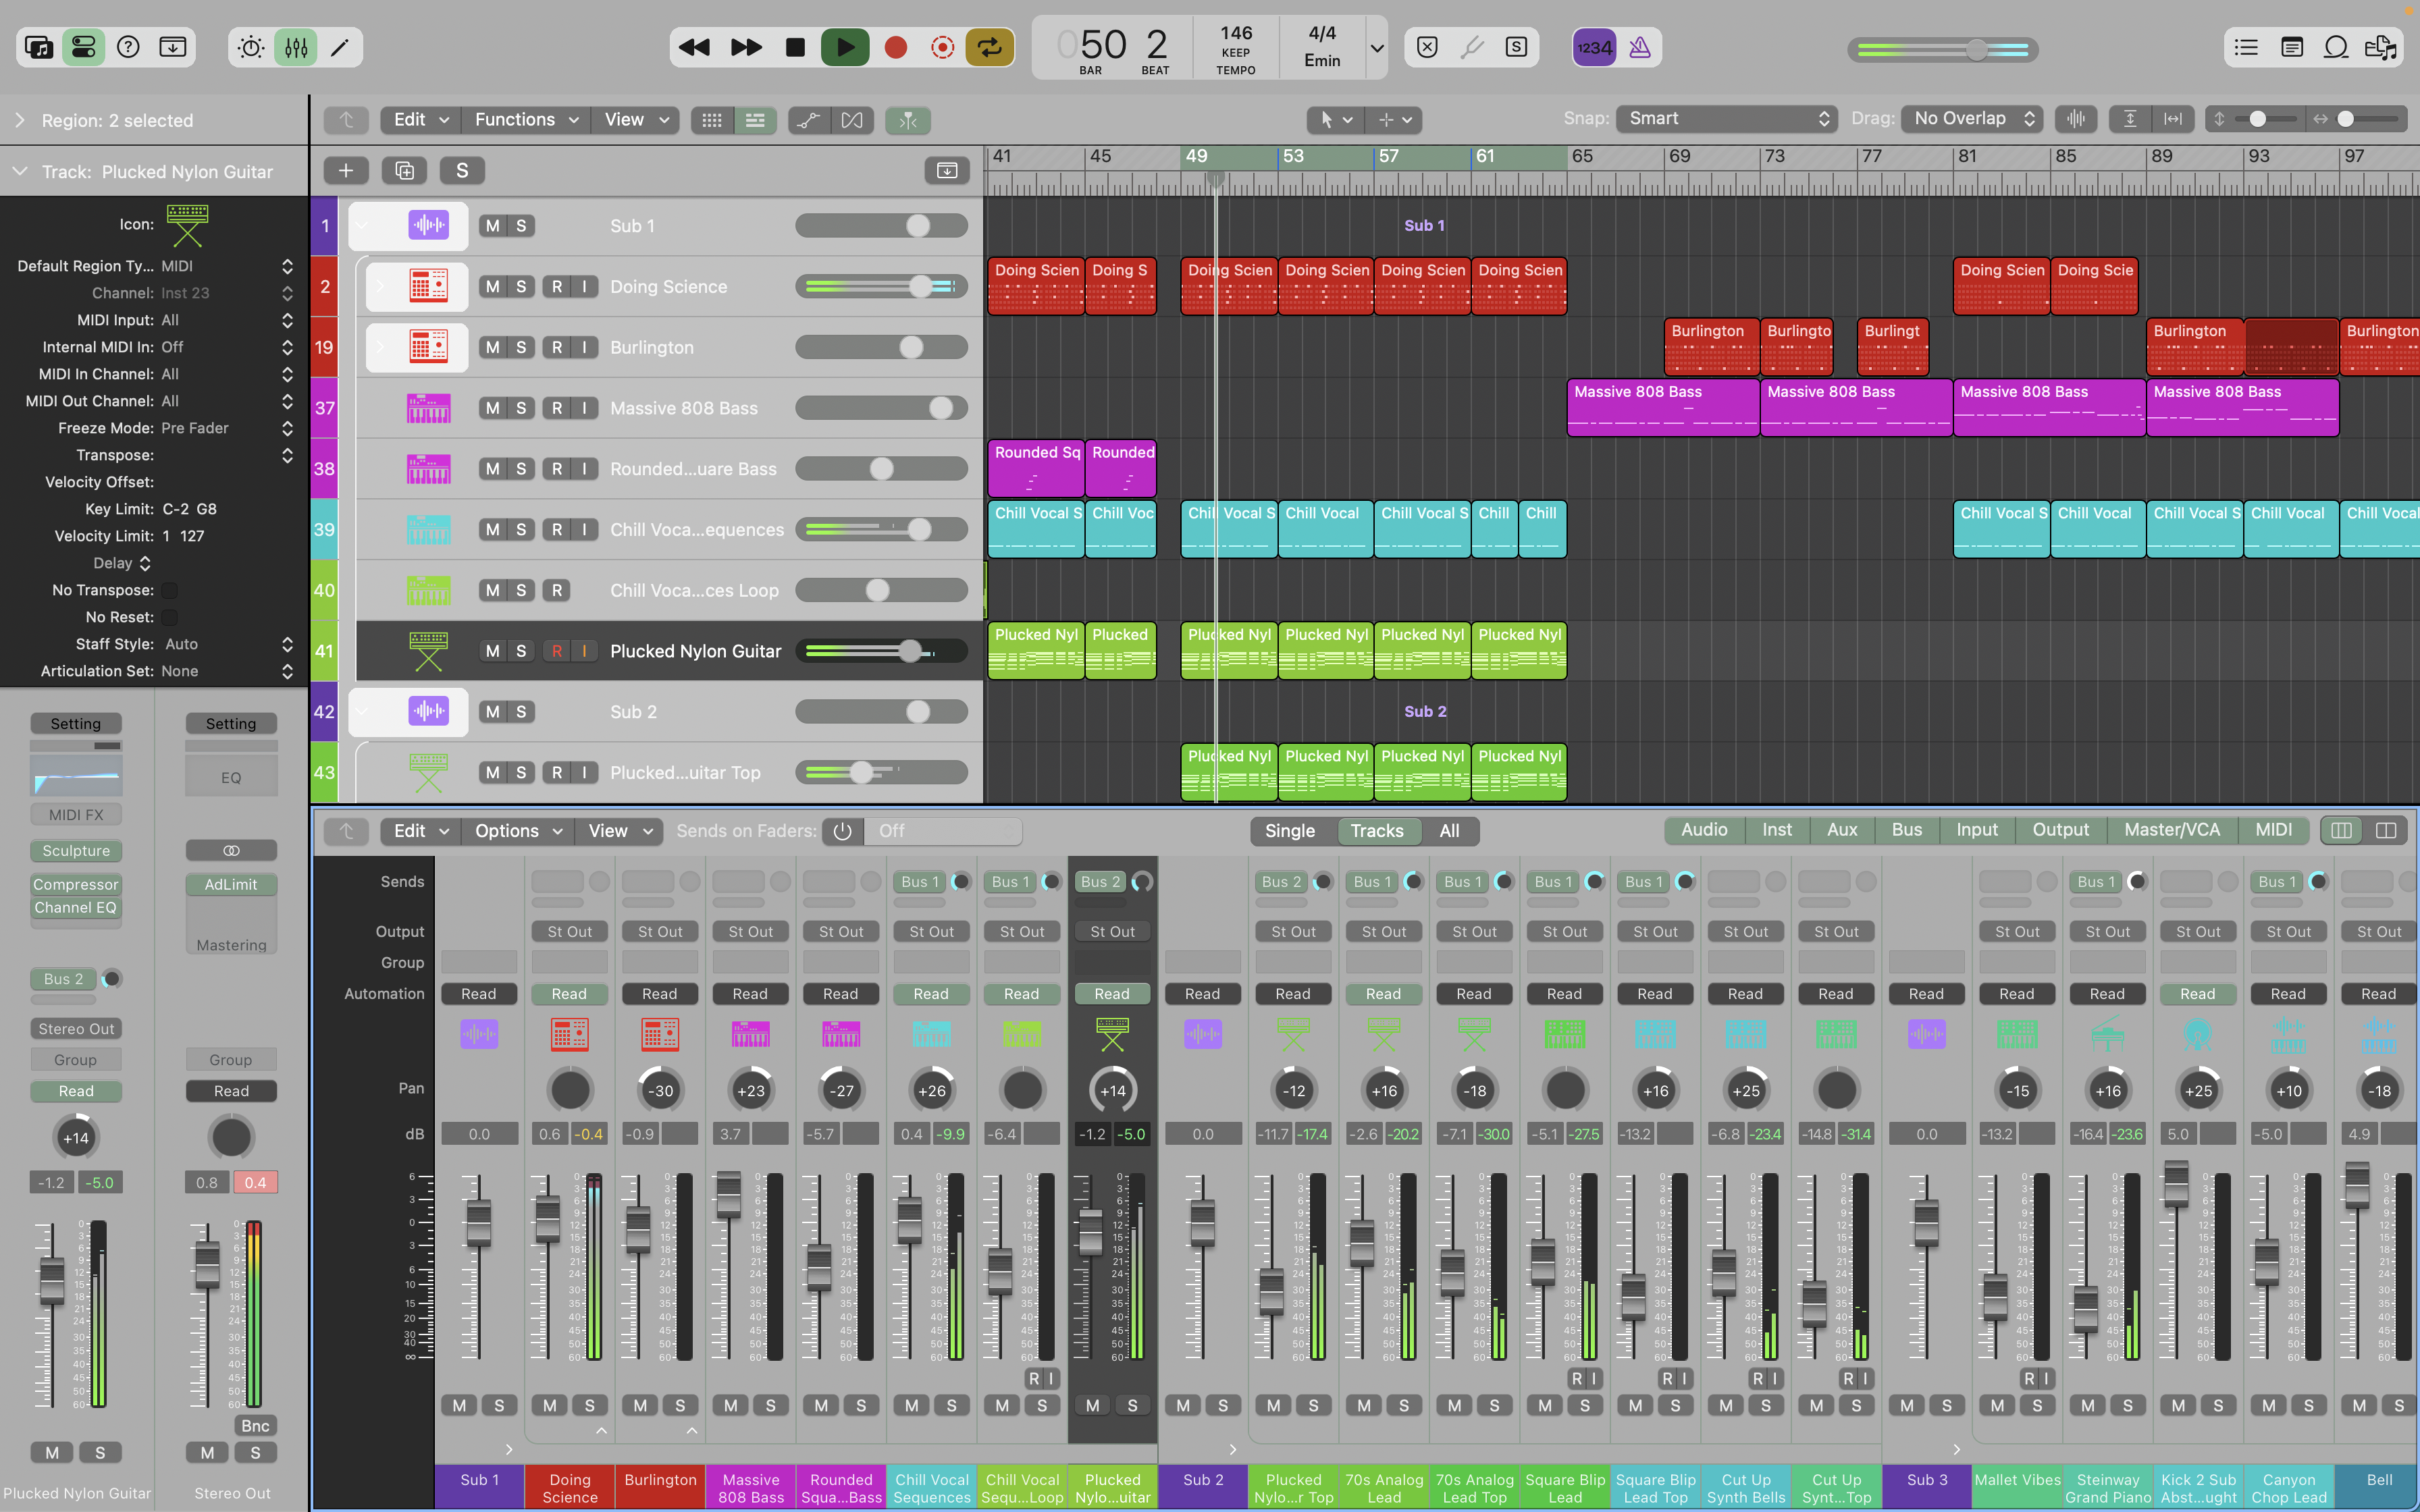Screen dimensions: 2420x1512
Task: Open the Snap Smart dropdown
Action: tap(1728, 119)
